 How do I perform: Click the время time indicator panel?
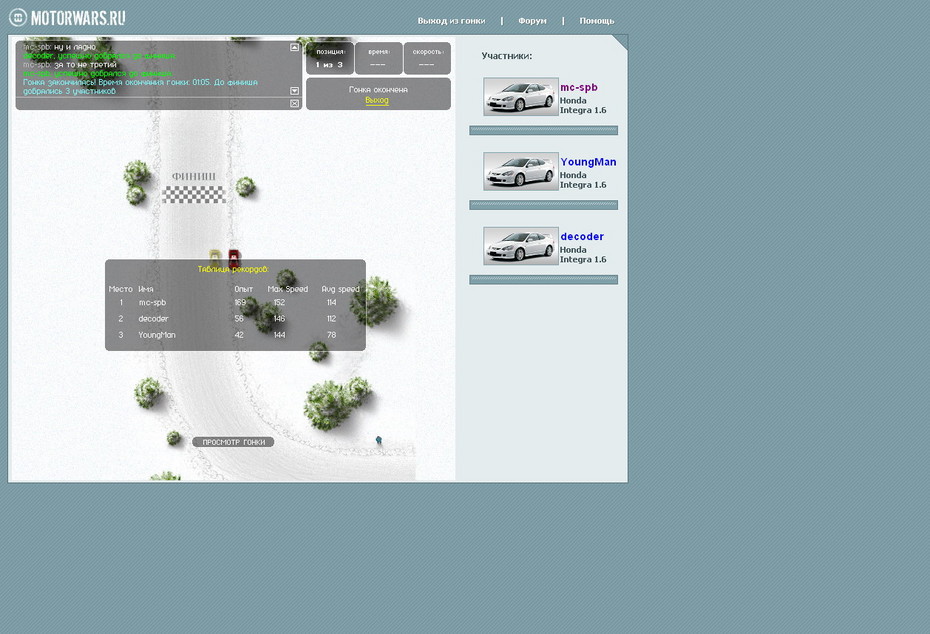point(378,58)
